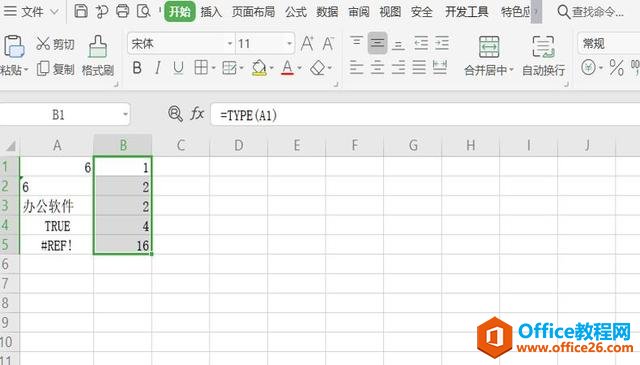The width and height of the screenshot is (640, 365).
Task: Open the Name Box dropdown arrow
Action: pyautogui.click(x=125, y=114)
